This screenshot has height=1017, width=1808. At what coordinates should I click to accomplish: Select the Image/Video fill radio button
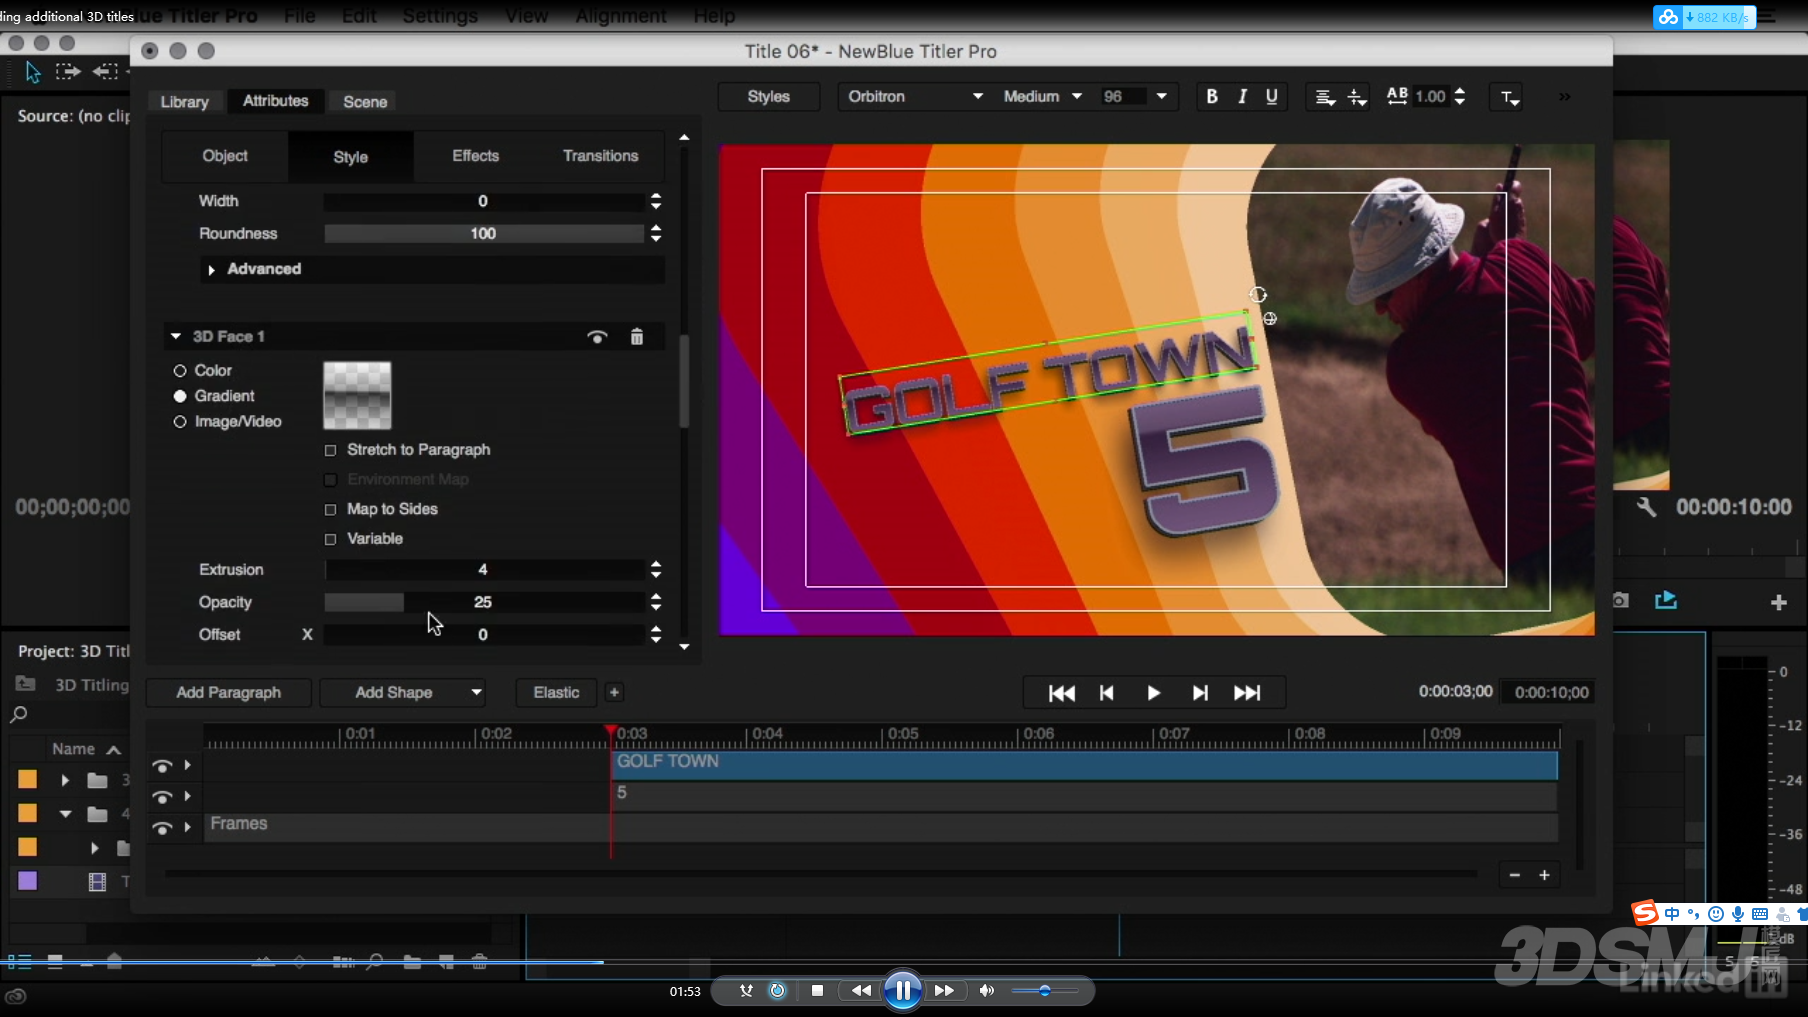[180, 422]
